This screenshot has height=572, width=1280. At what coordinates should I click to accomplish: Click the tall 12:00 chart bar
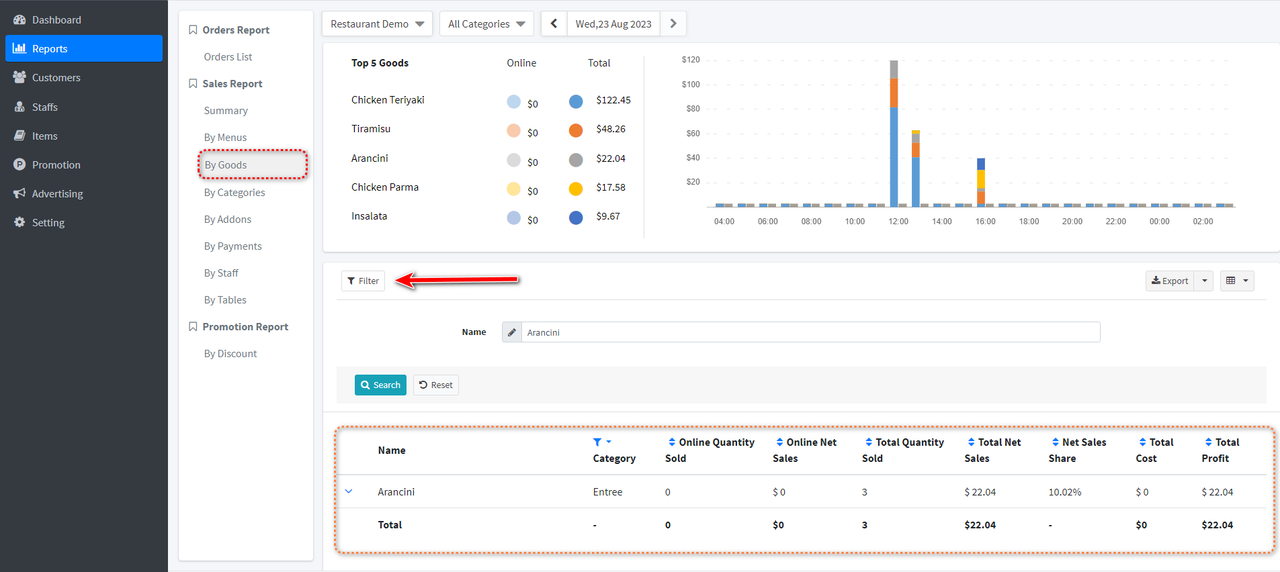(894, 132)
